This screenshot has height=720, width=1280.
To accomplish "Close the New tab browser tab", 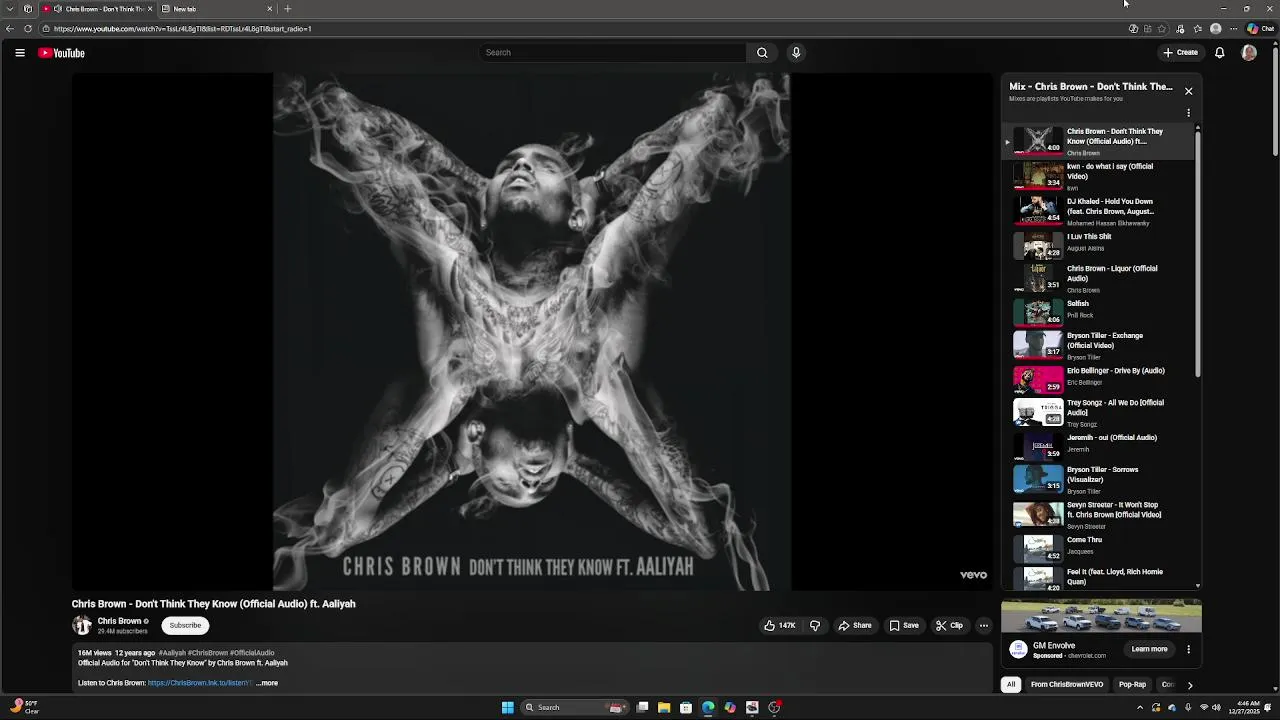I will pyautogui.click(x=269, y=9).
